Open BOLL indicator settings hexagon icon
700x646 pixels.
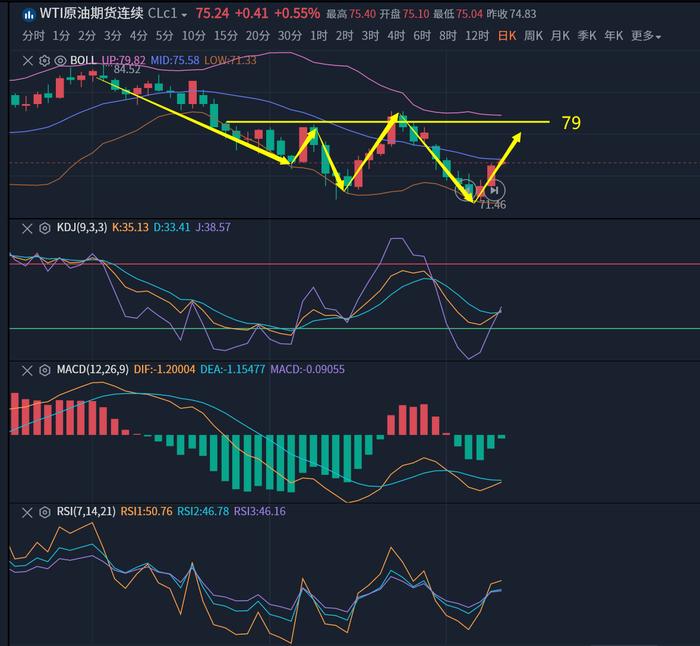[44, 60]
